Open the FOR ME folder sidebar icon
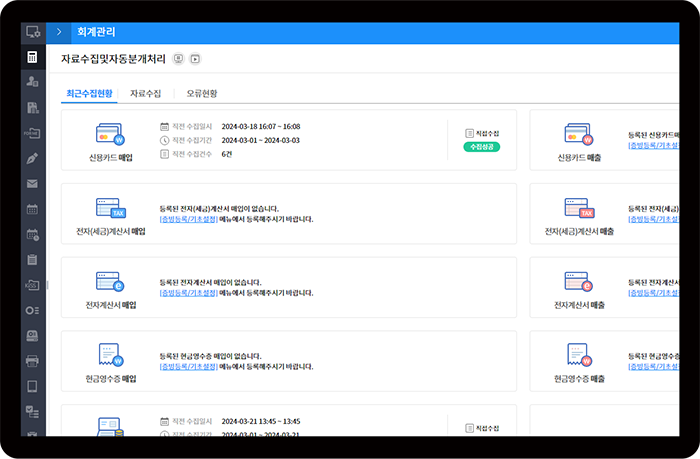This screenshot has height=459, width=700. [32, 133]
